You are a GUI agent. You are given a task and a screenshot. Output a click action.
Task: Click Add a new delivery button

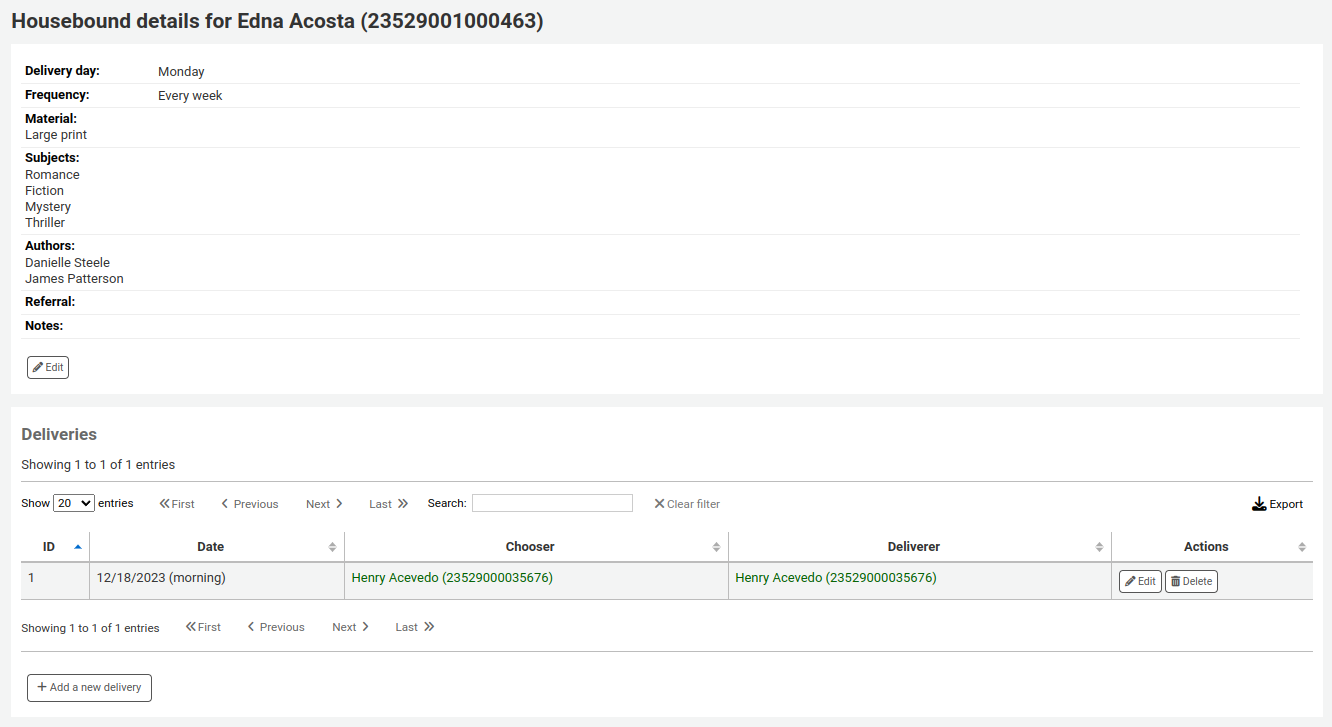[x=89, y=688]
